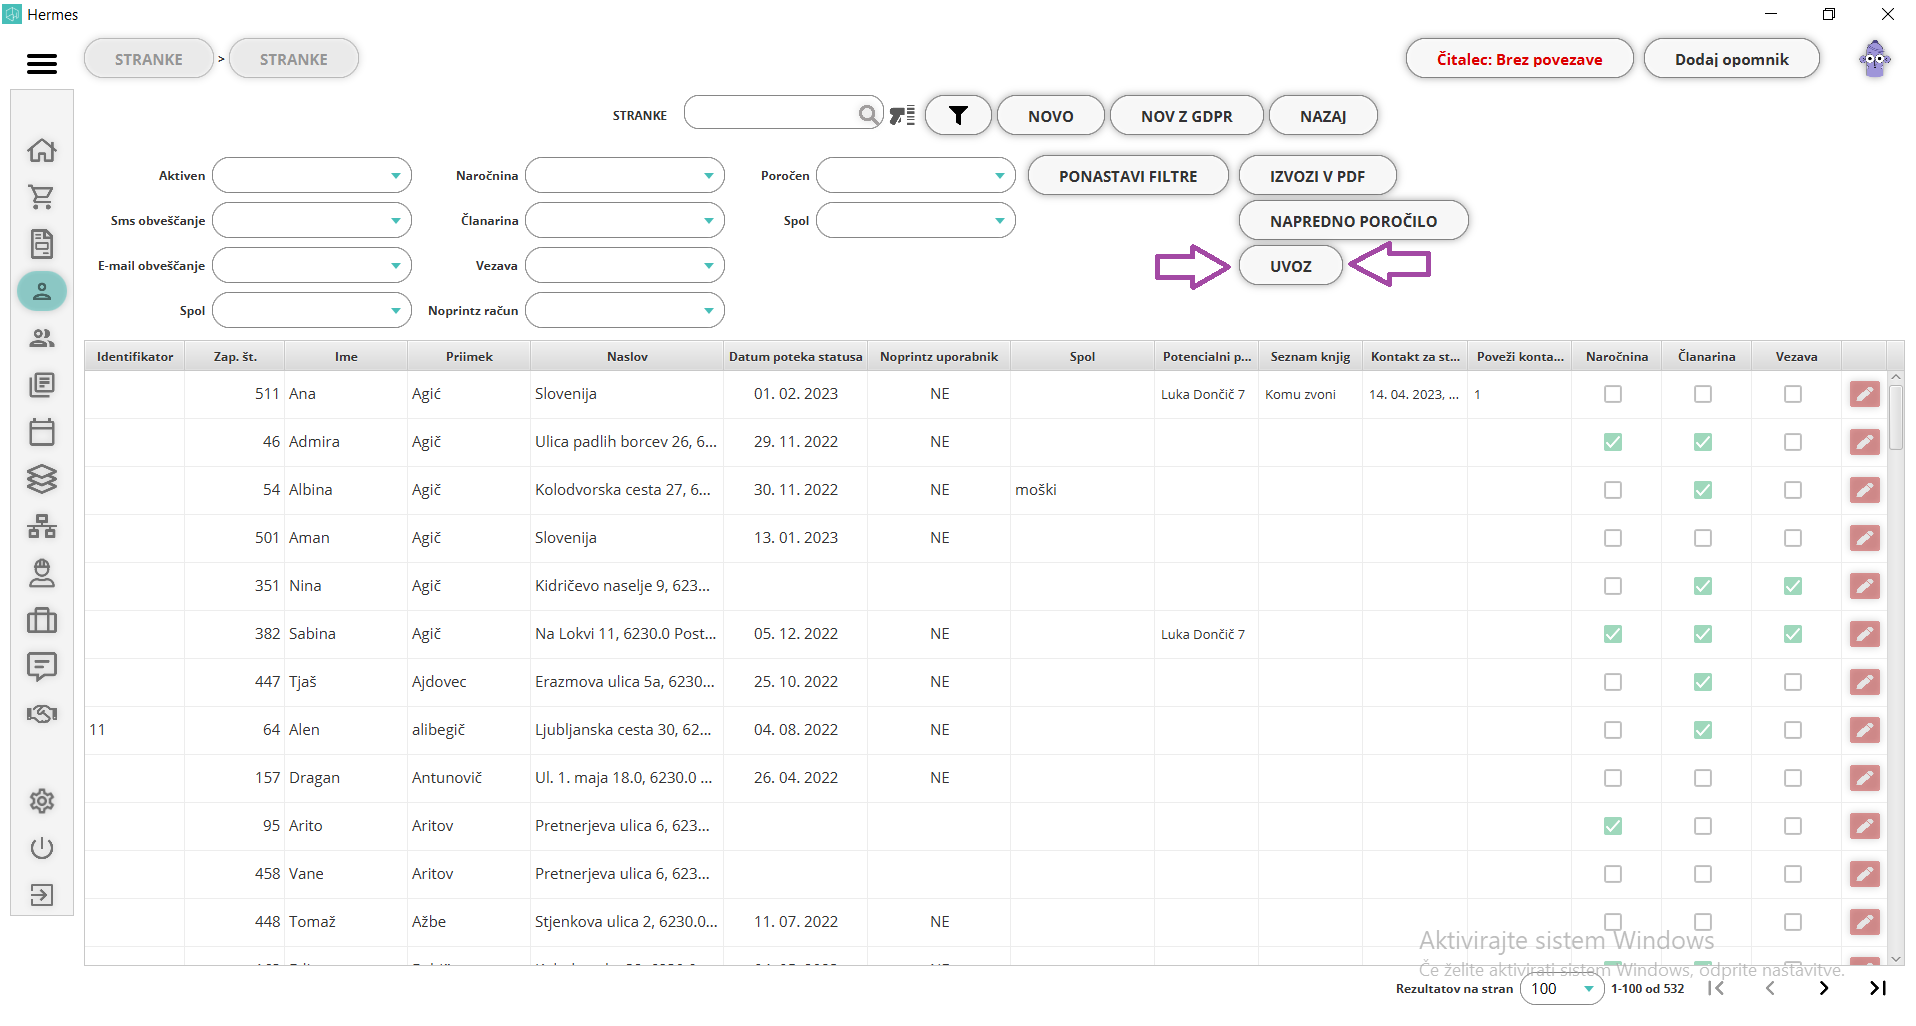Open the groups people sidebar icon

[x=42, y=338]
